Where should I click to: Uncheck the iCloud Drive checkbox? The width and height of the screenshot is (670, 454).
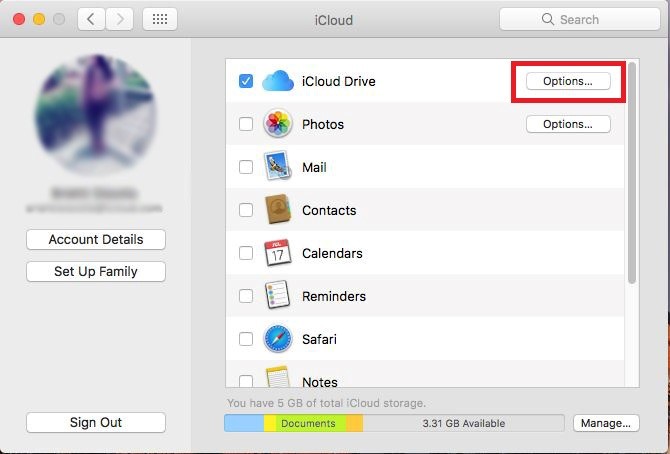point(246,81)
